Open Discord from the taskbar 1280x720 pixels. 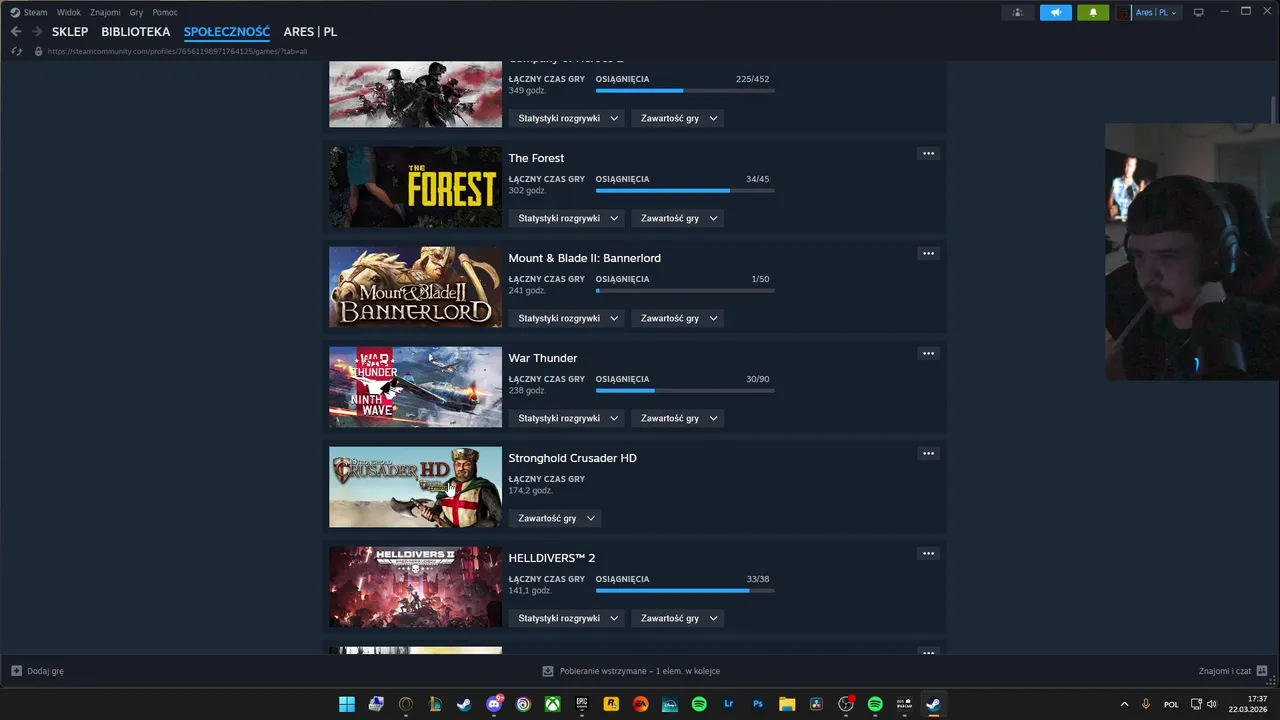[494, 704]
